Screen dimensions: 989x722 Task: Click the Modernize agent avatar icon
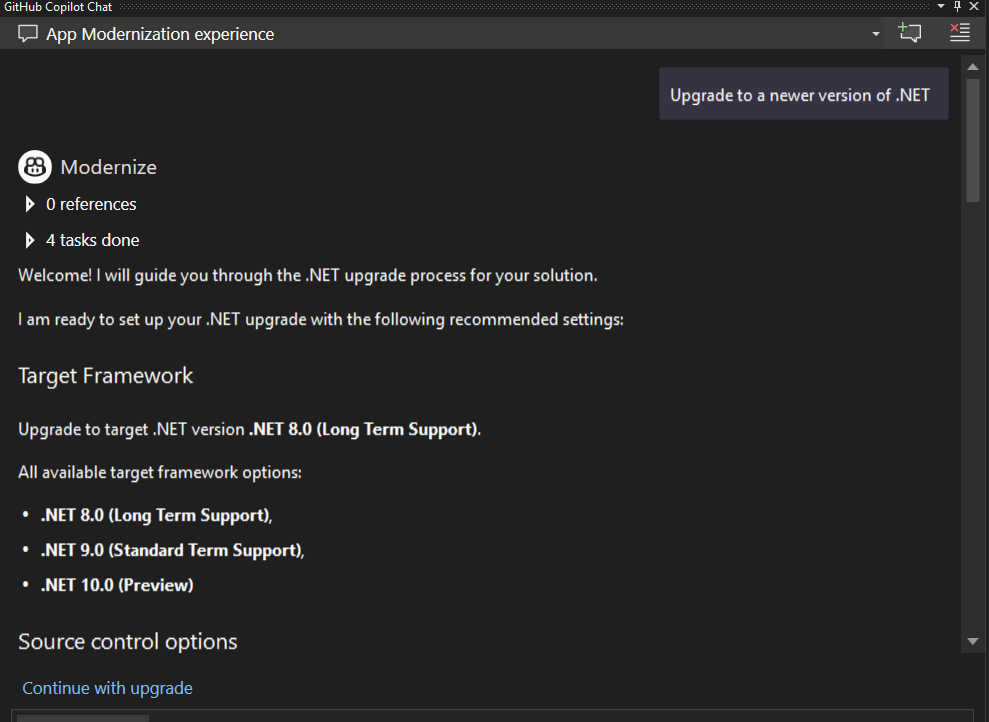point(35,167)
